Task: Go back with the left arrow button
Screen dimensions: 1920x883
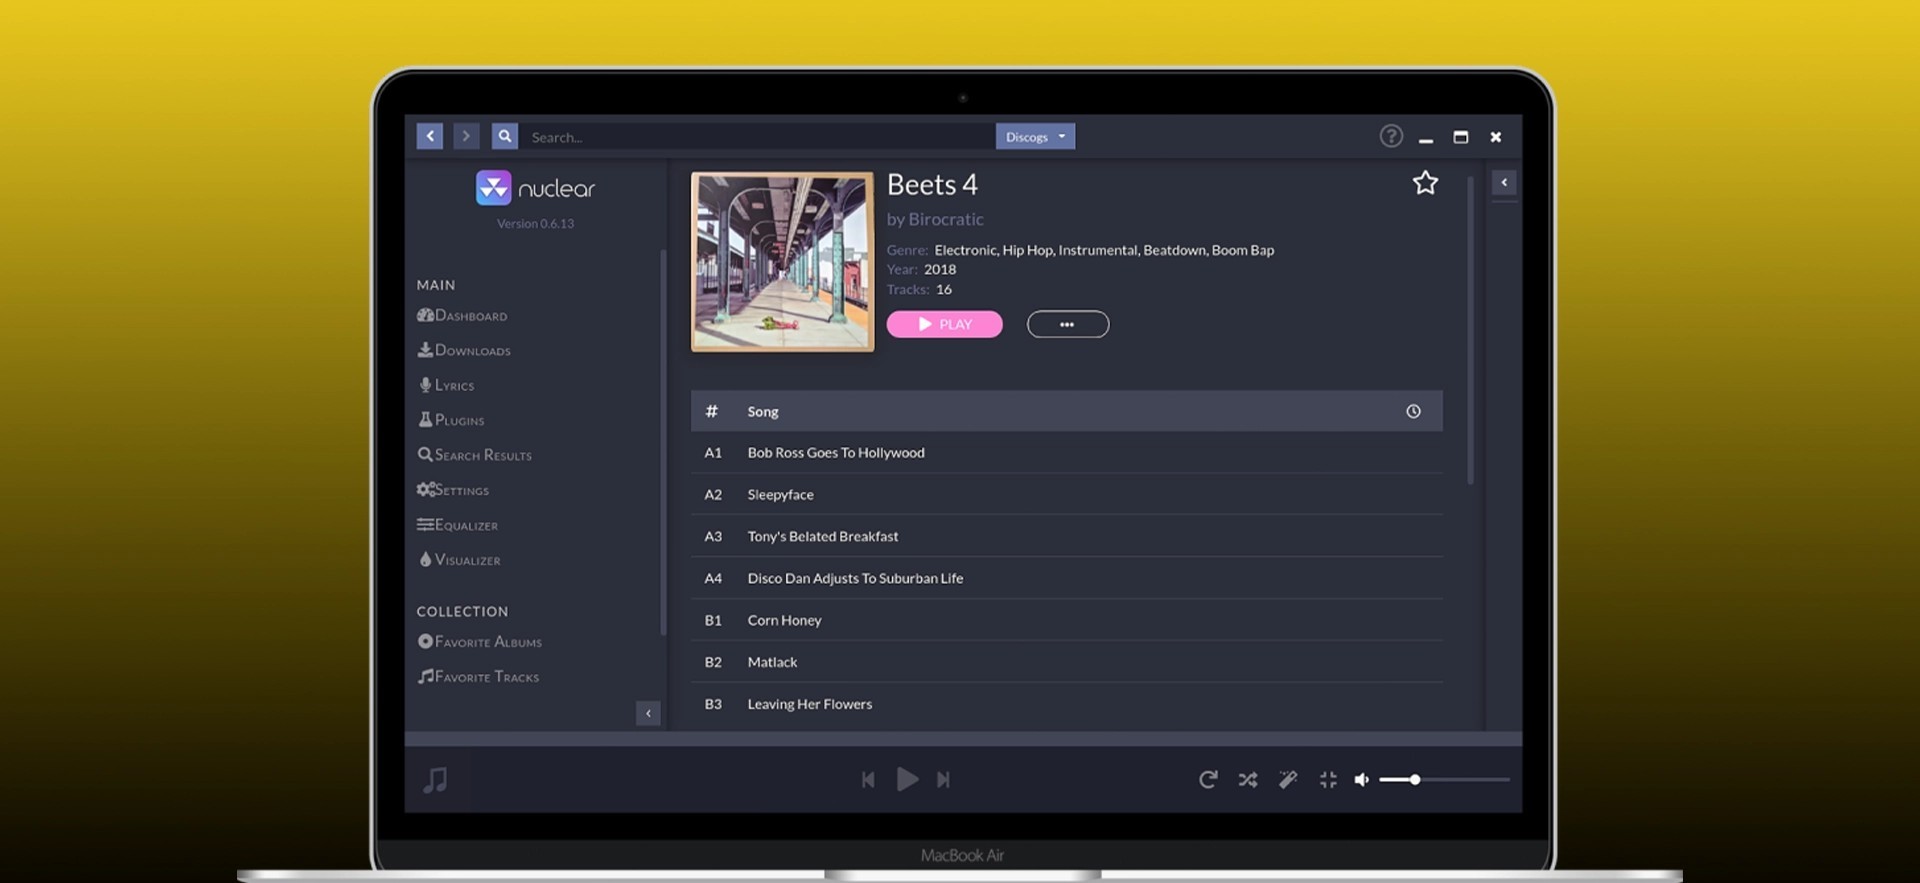Action: click(x=429, y=136)
